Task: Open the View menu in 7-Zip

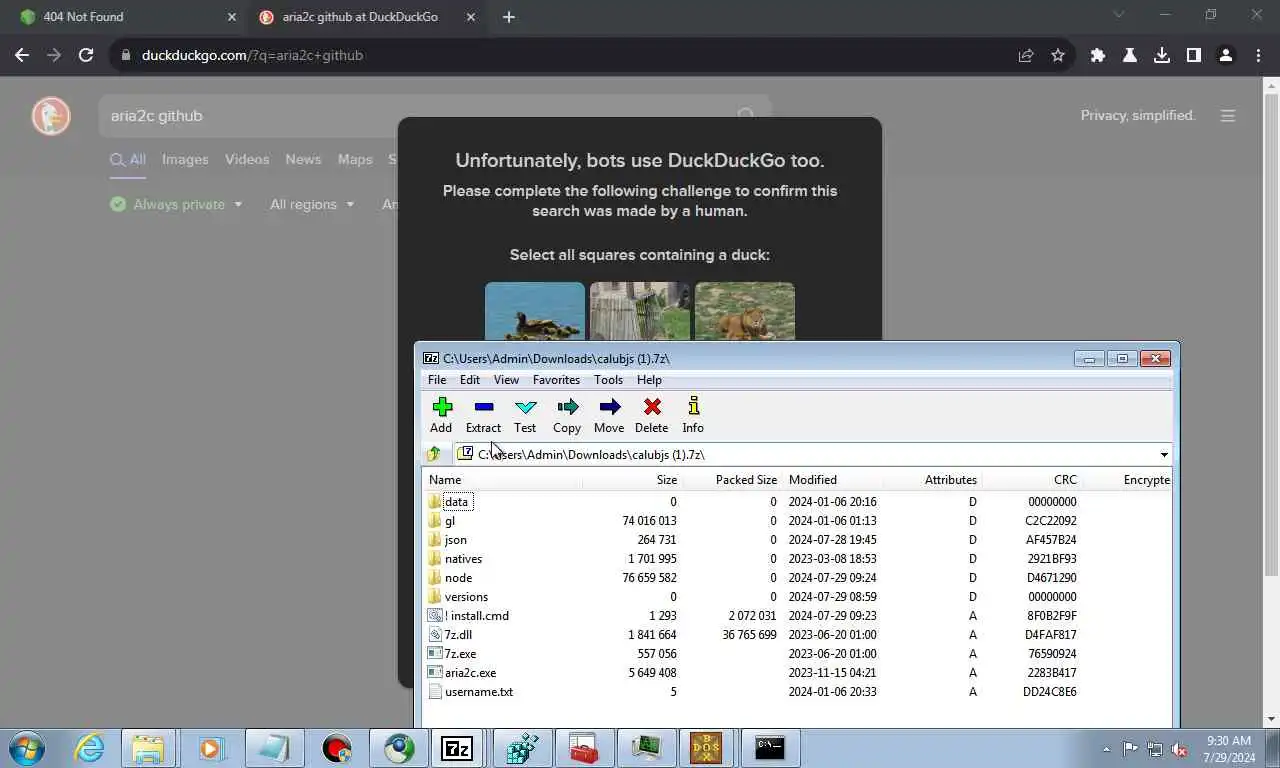Action: [506, 380]
